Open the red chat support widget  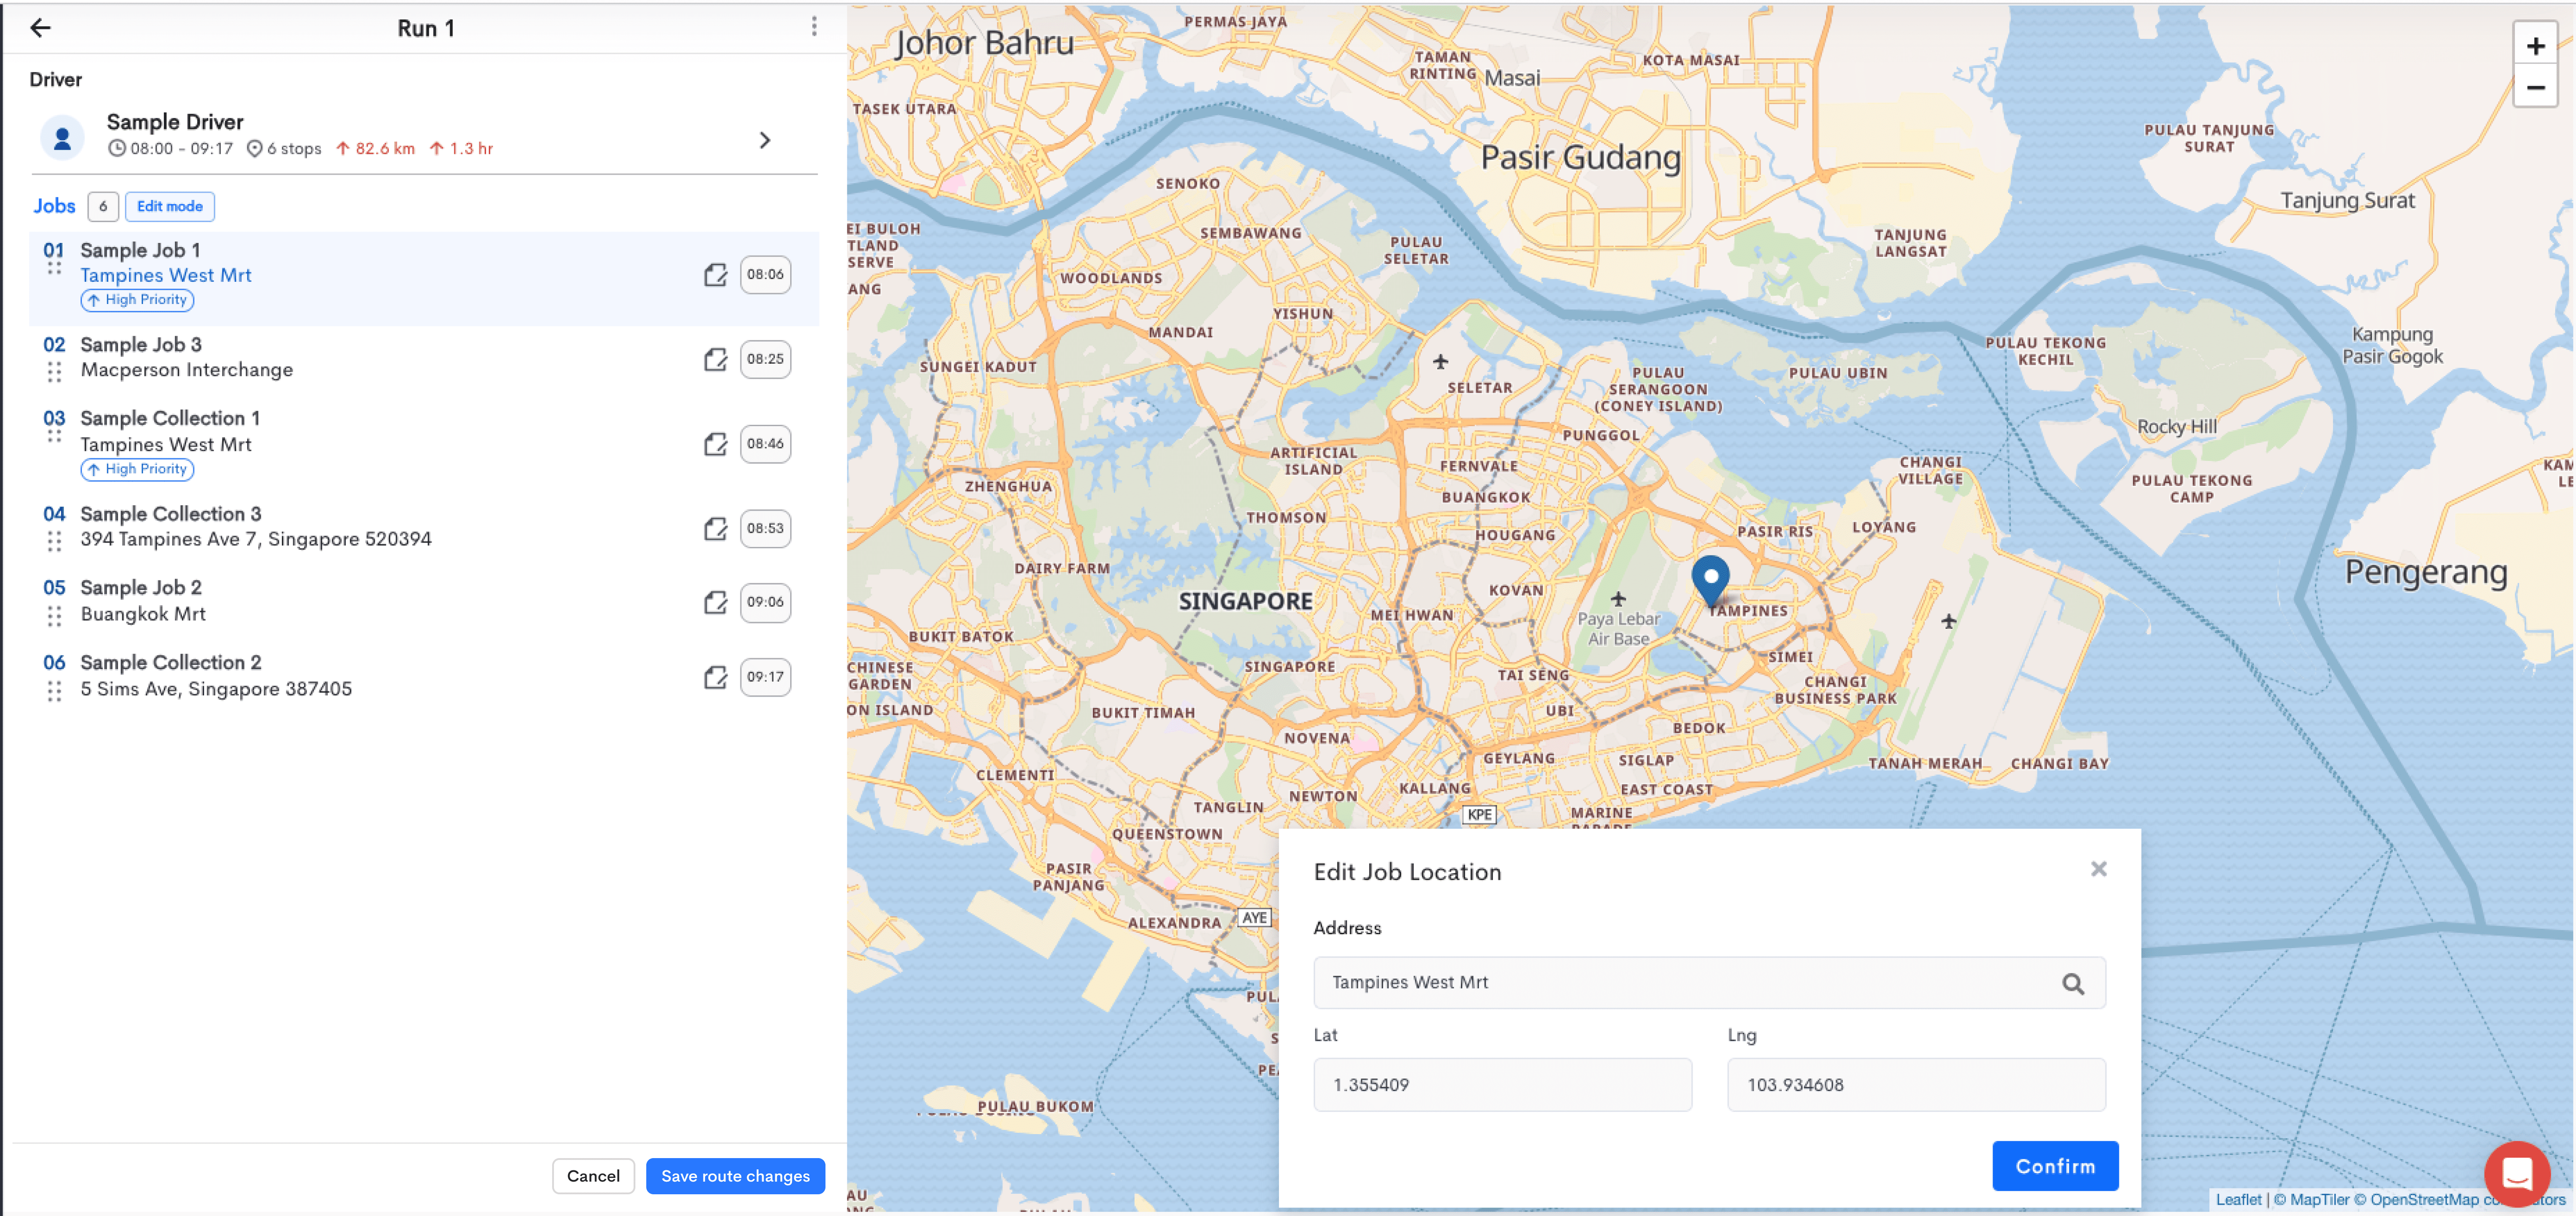coord(2517,1173)
